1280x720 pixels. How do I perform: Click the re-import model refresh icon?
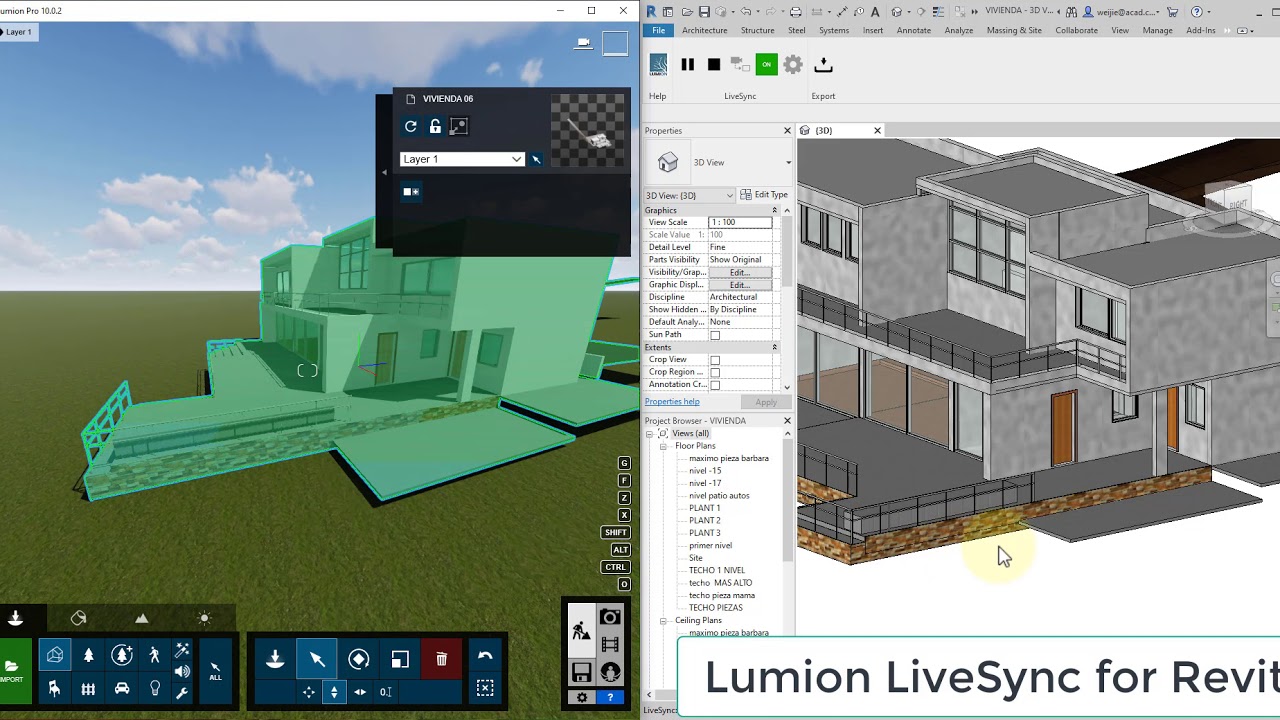click(x=411, y=126)
